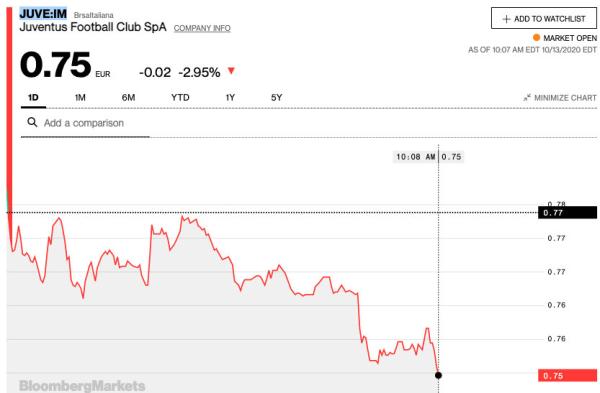This screenshot has height=393, width=600.
Task: Click the red down triangle next to -2.95%
Action: [x=231, y=71]
